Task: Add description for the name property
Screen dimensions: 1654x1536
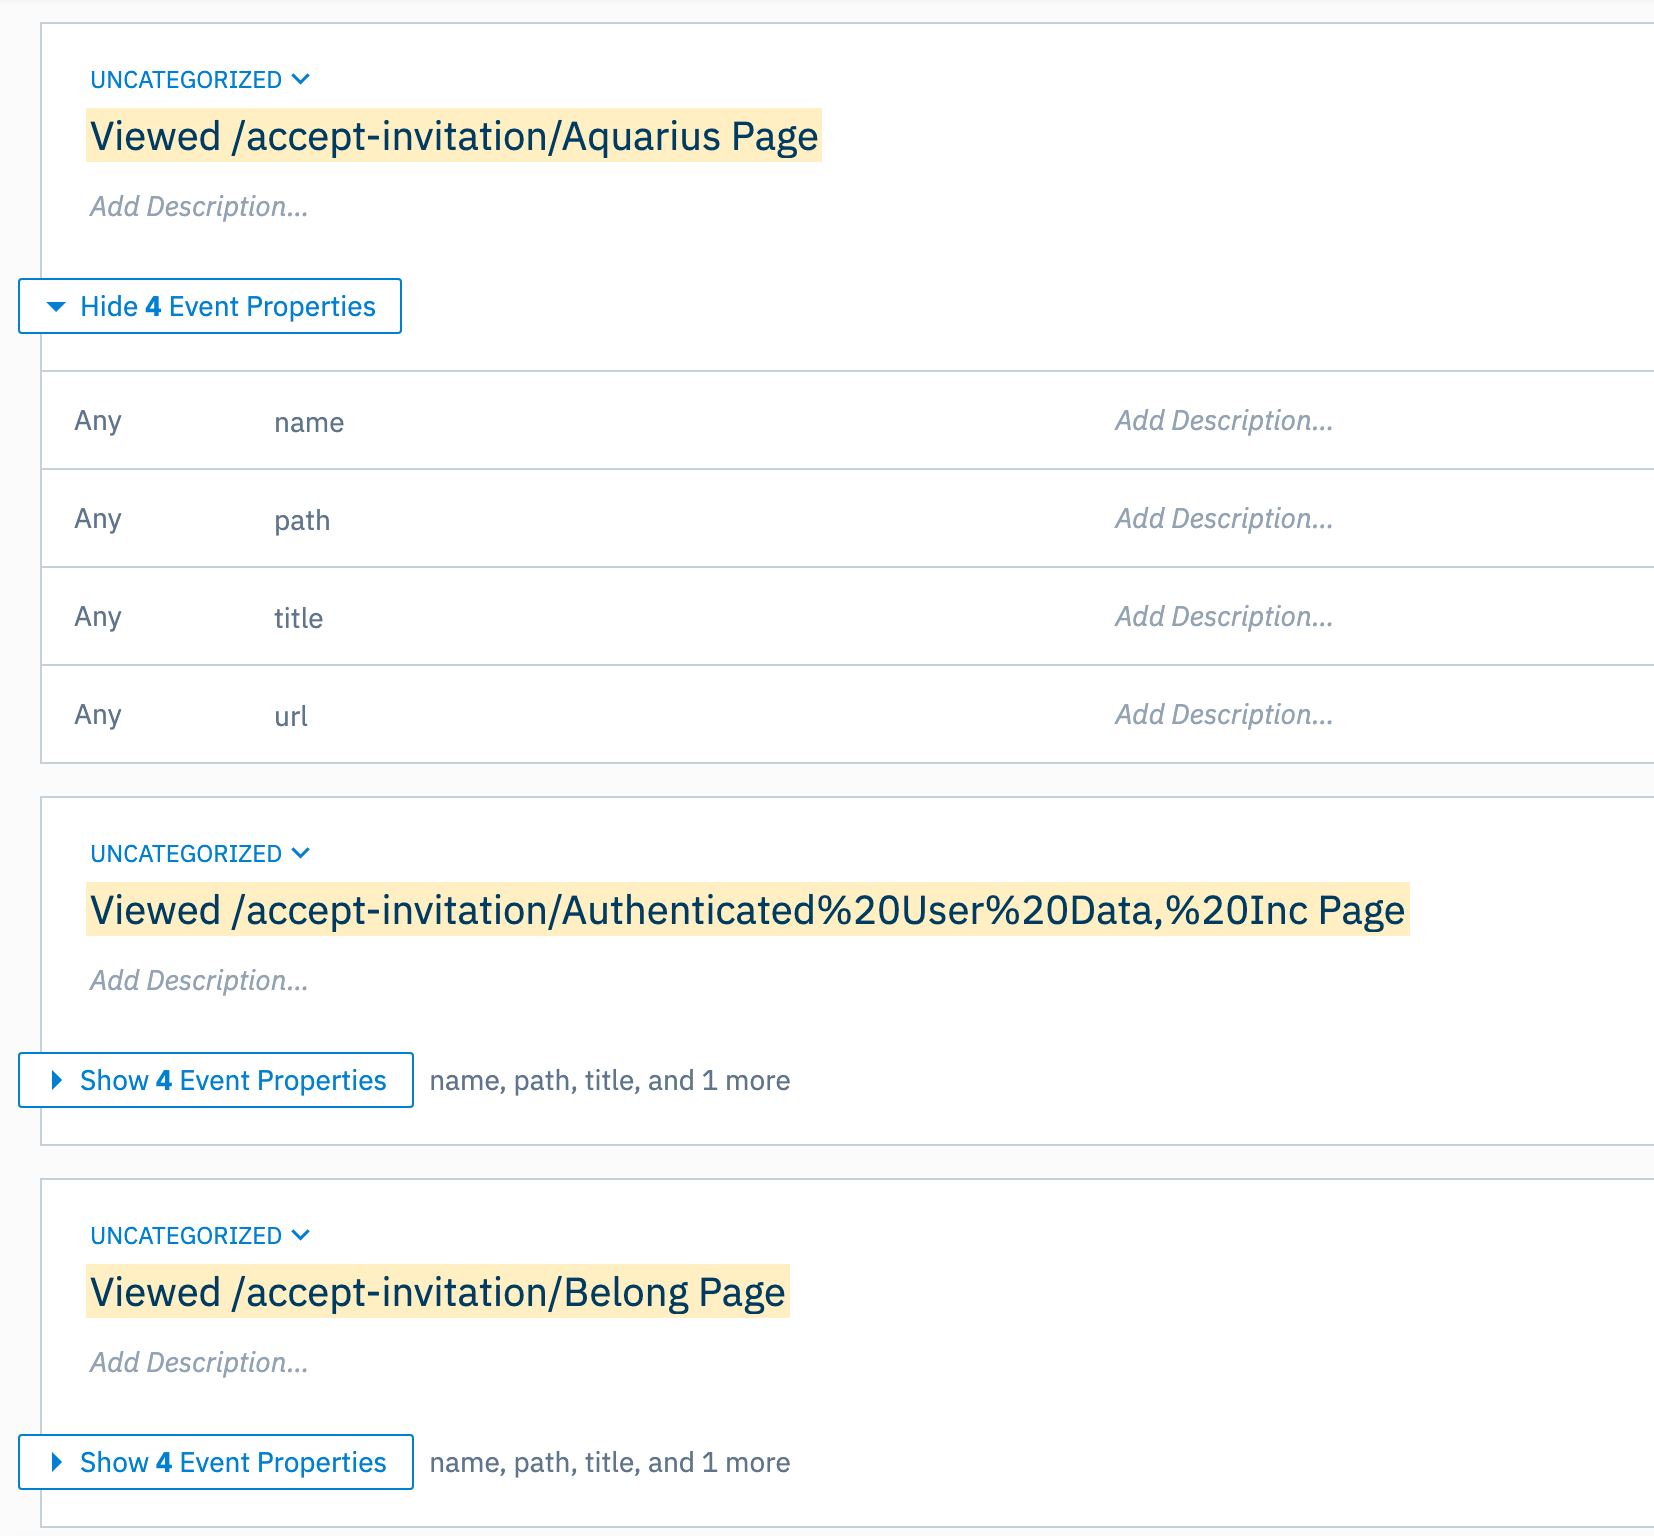Action: [x=1224, y=421]
